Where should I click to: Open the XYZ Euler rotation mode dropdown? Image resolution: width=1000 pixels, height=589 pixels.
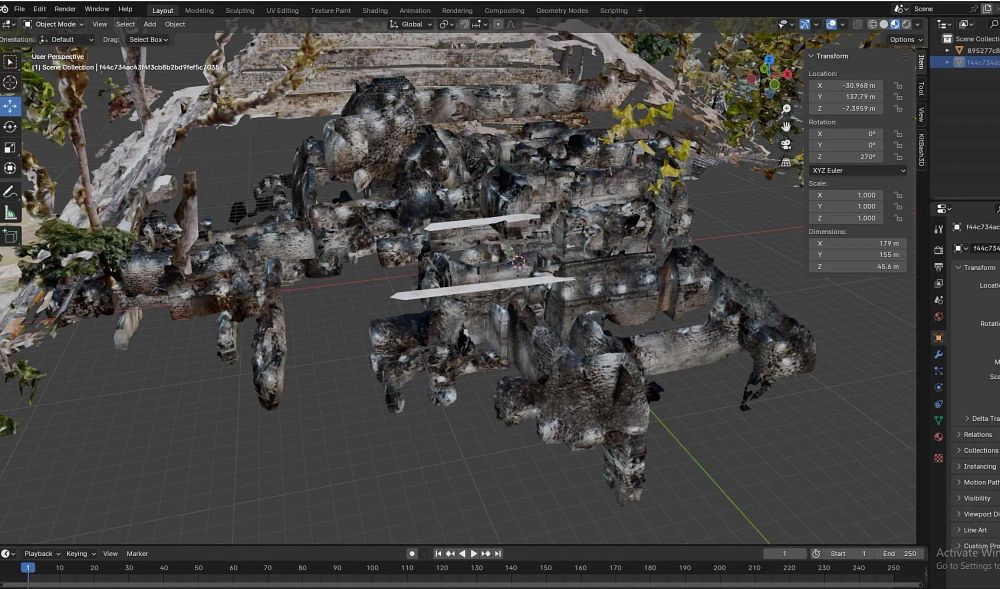[858, 171]
